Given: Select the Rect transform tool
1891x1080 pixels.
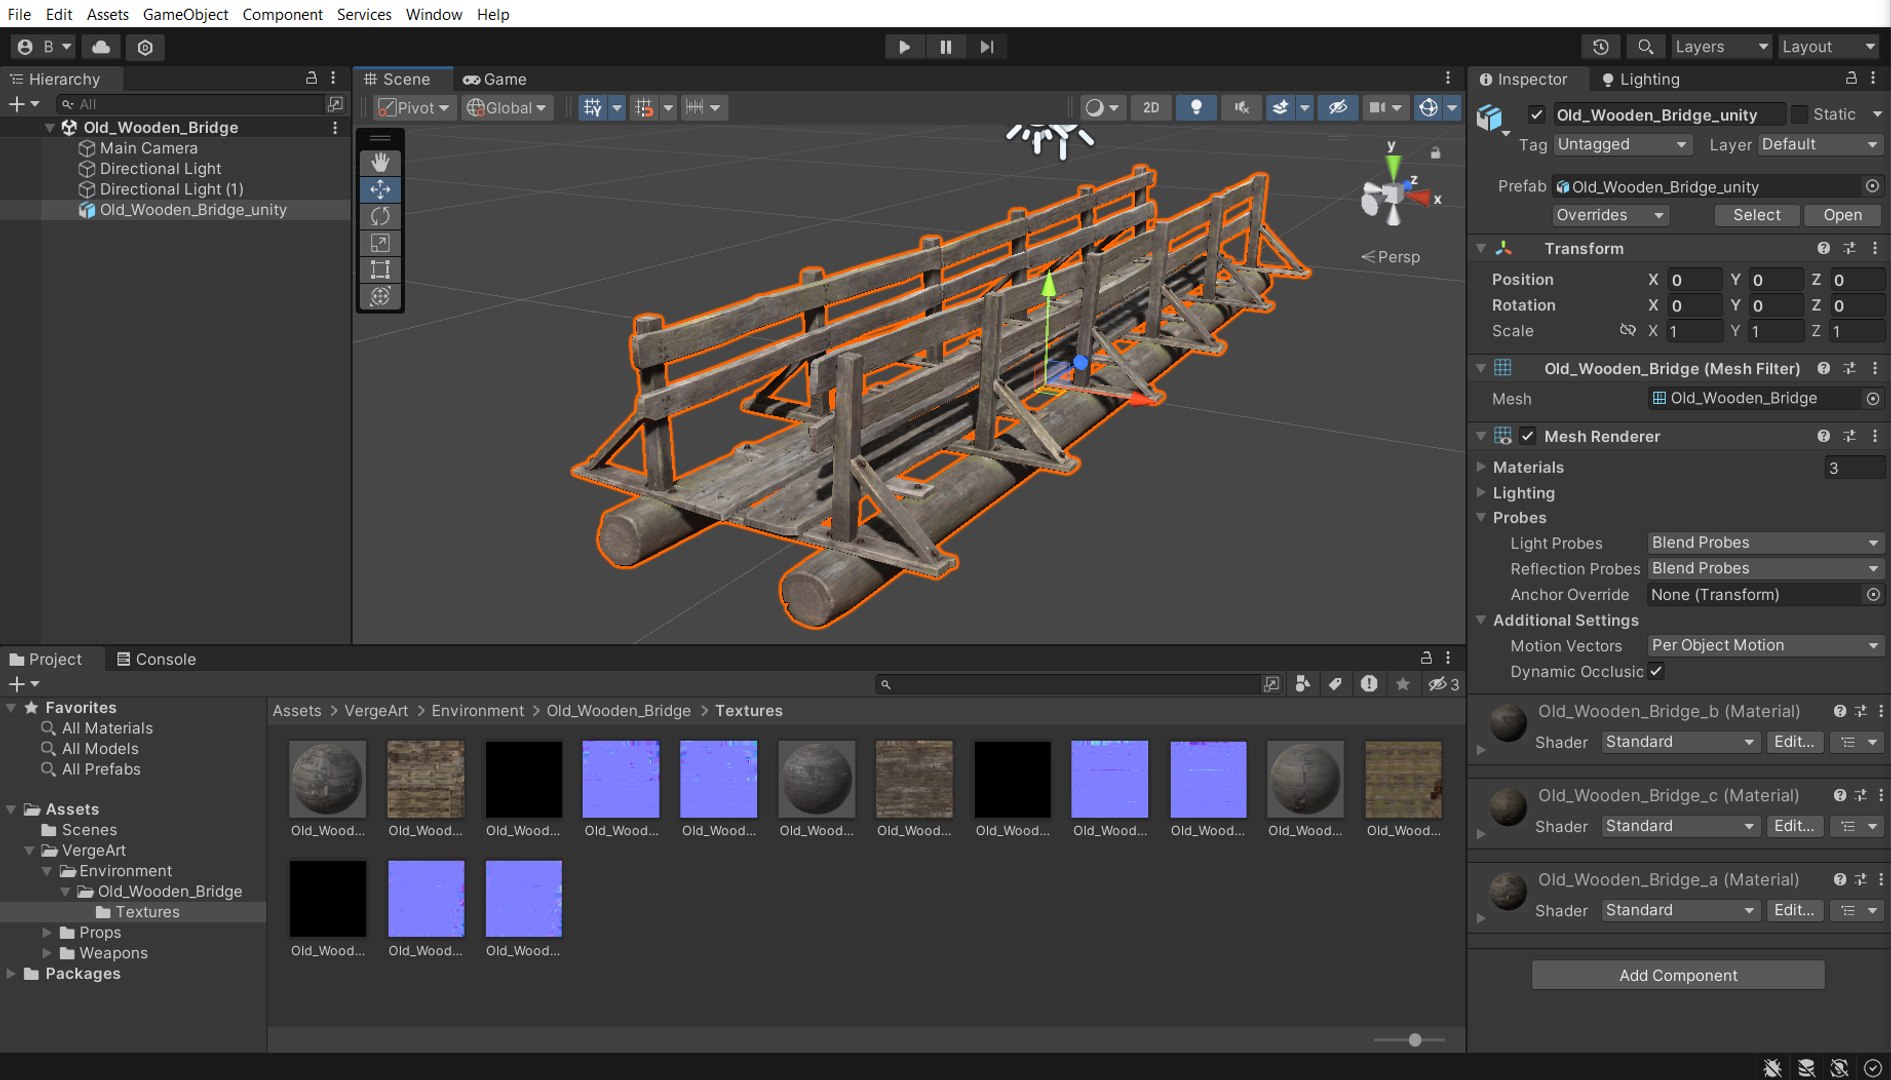Looking at the screenshot, I should pos(380,270).
